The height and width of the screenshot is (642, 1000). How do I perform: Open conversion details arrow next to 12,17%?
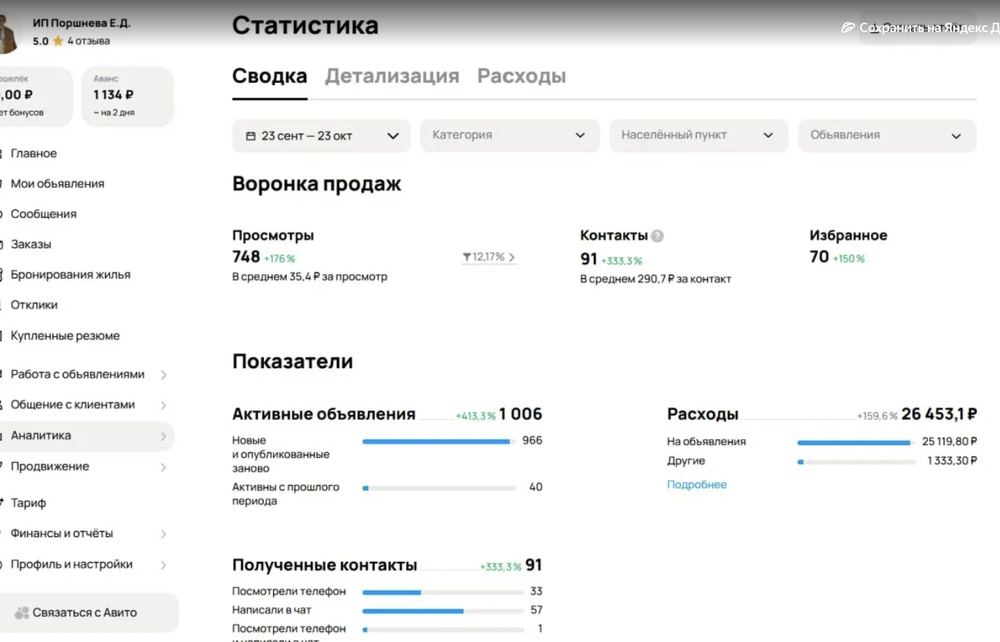point(511,258)
